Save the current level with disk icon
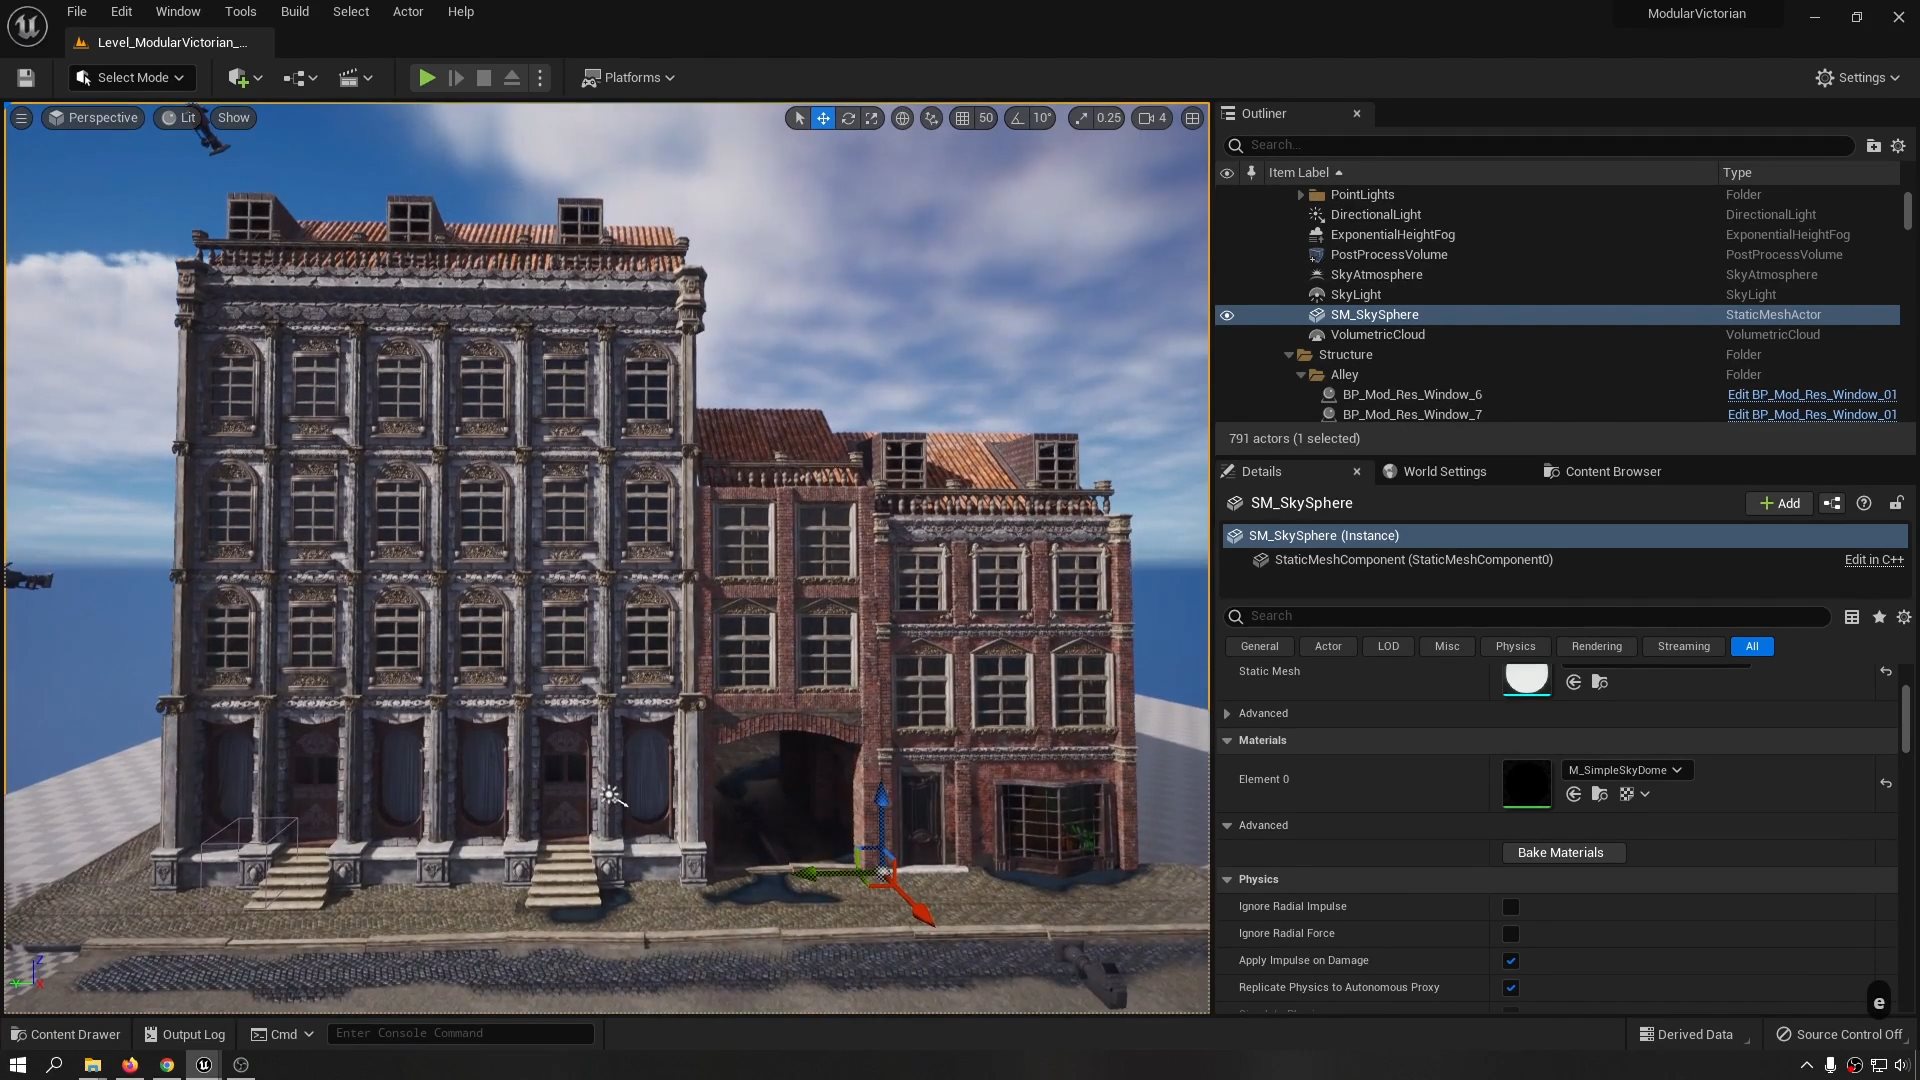This screenshot has height=1080, width=1920. click(x=26, y=78)
